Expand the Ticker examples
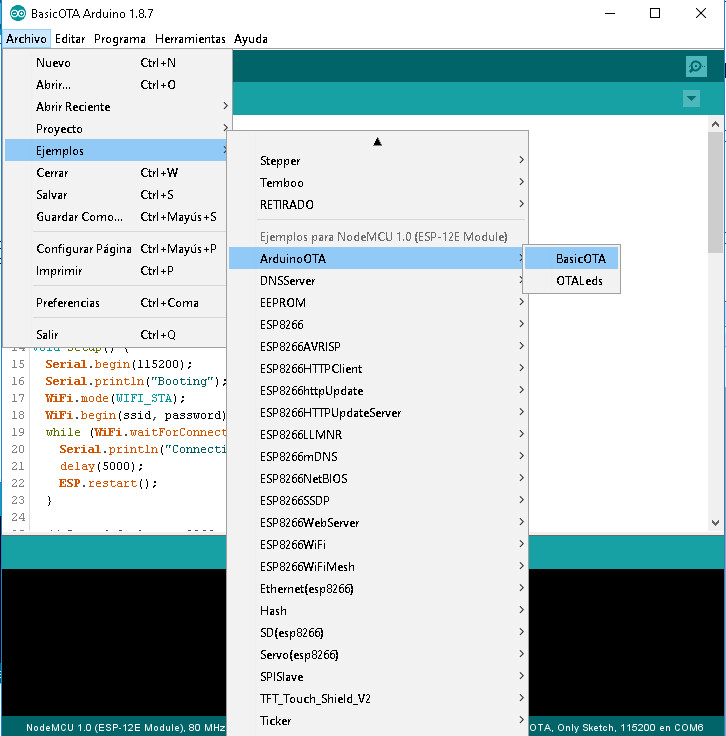This screenshot has height=736, width=726. pos(377,721)
